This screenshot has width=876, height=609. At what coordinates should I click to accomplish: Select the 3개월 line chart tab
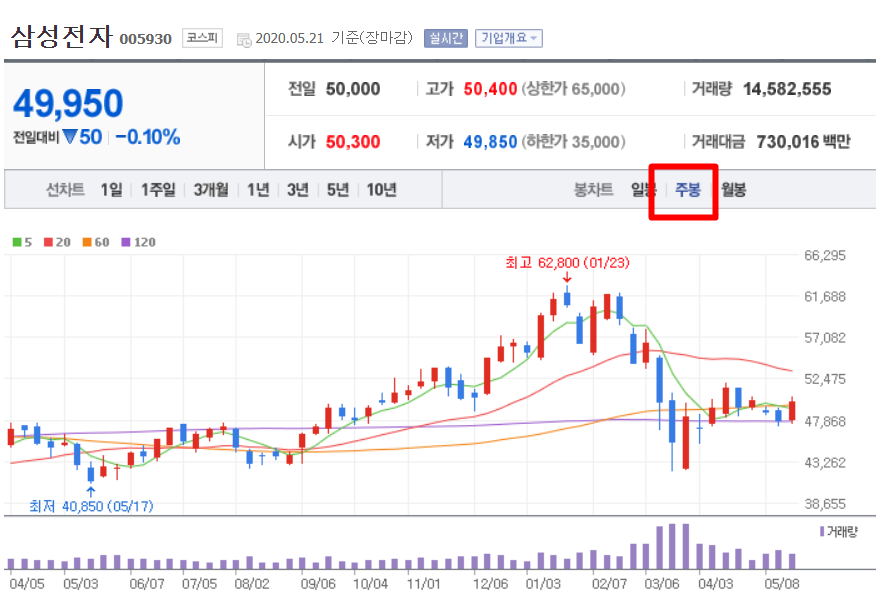[211, 190]
